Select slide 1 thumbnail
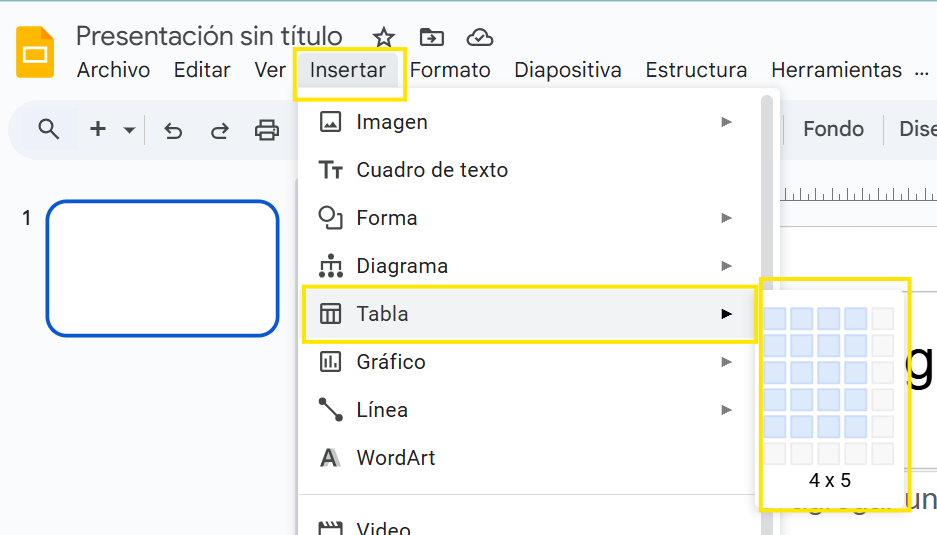 [162, 268]
